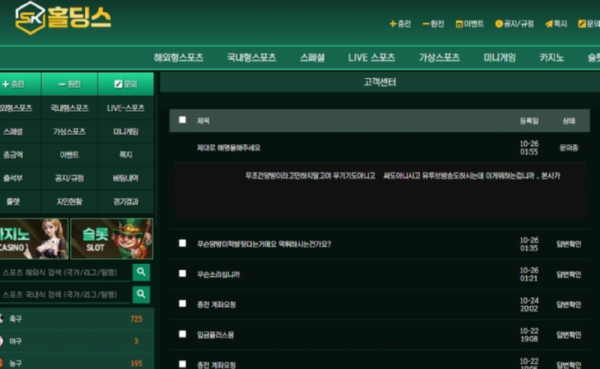Screen dimensions: 600x369
Task: Click 답변확인 on the 10-24 20:02 row
Action: (569, 305)
